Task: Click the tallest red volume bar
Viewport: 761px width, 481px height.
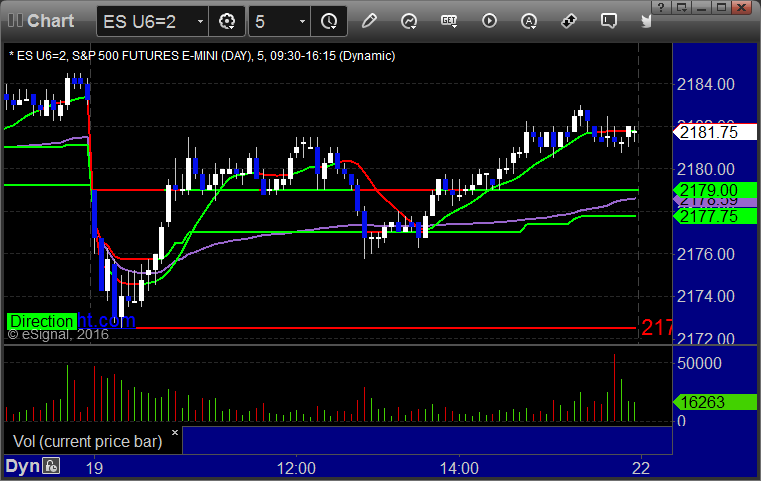Action: [614, 388]
